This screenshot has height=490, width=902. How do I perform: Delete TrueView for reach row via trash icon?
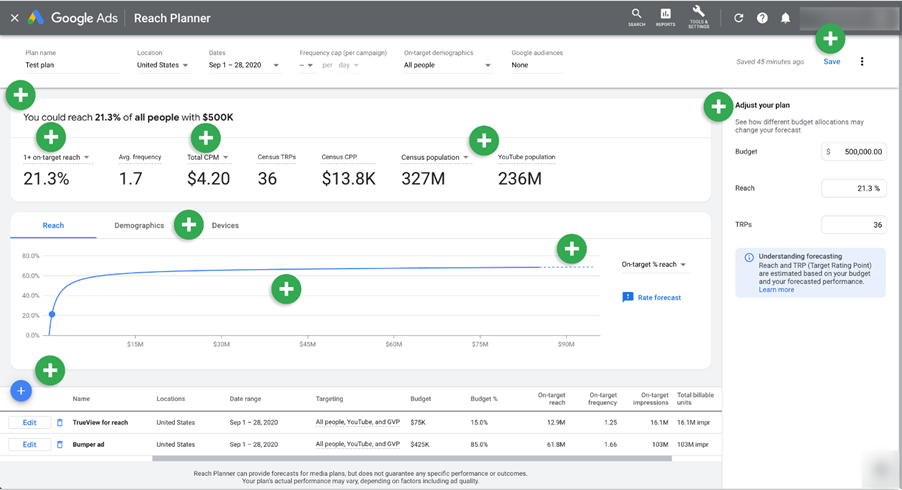click(x=60, y=422)
